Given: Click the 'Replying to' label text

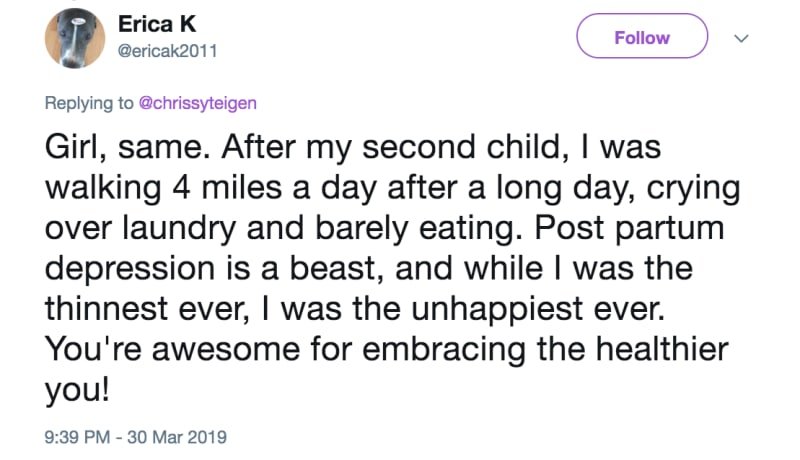Looking at the screenshot, I should pos(89,103).
